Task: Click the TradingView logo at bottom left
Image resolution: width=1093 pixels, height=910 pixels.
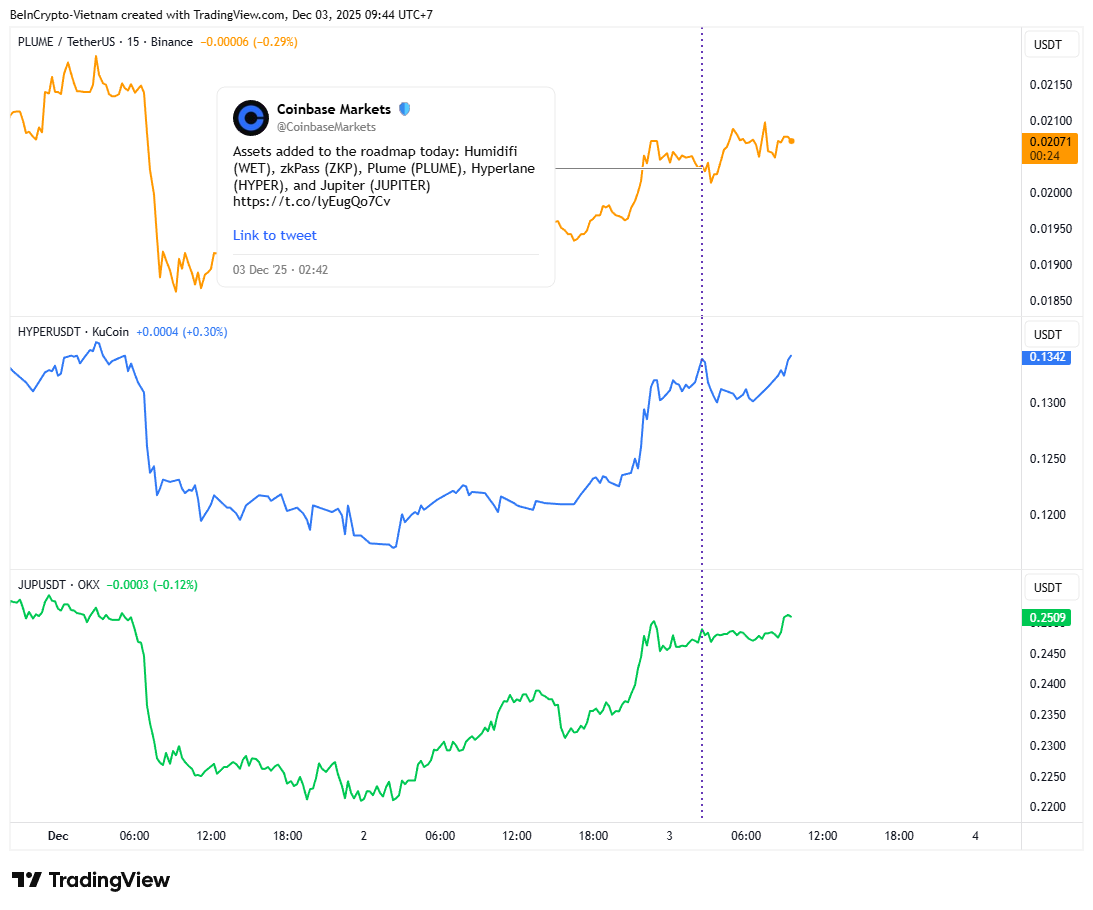Action: click(x=91, y=880)
